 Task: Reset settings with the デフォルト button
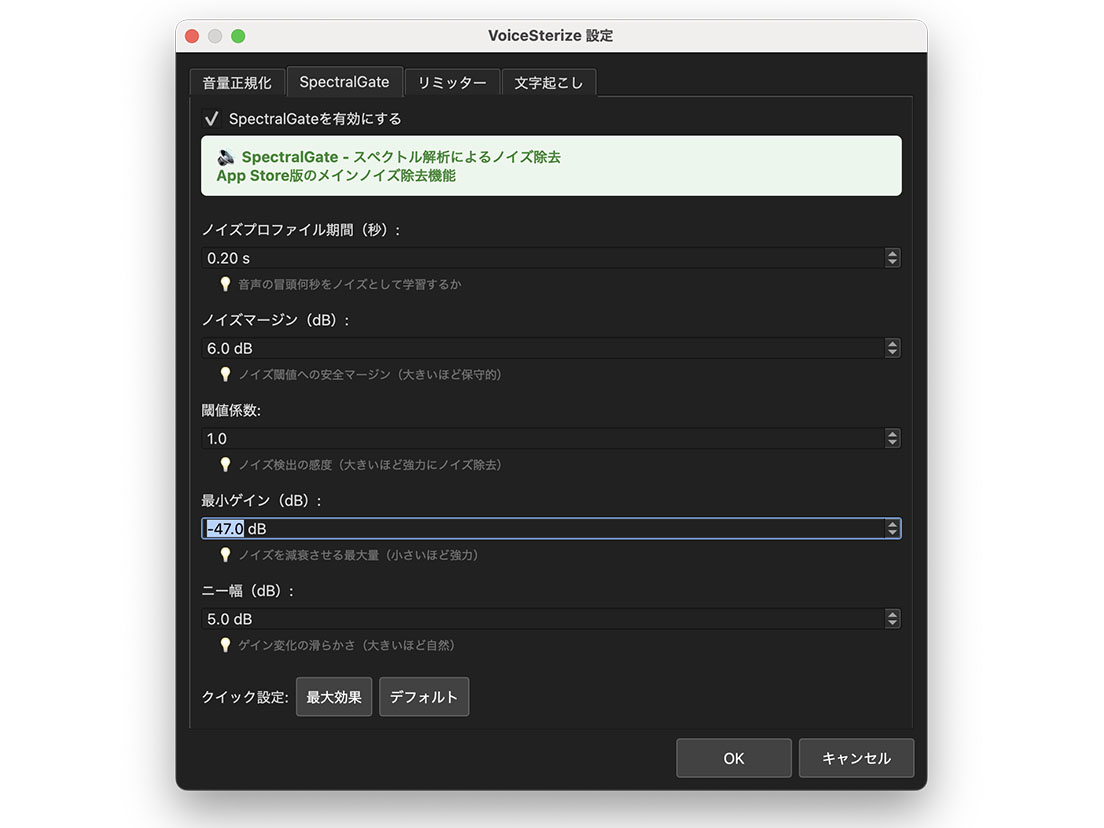click(424, 696)
